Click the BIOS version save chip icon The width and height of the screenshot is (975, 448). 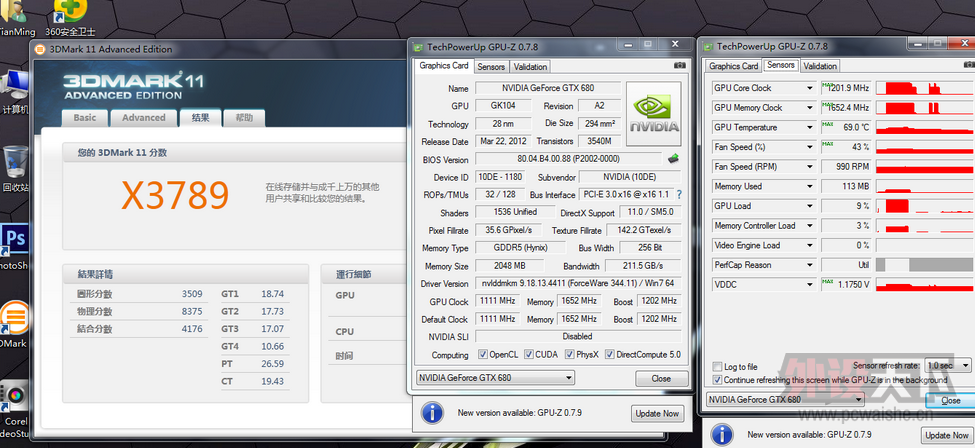(x=673, y=159)
